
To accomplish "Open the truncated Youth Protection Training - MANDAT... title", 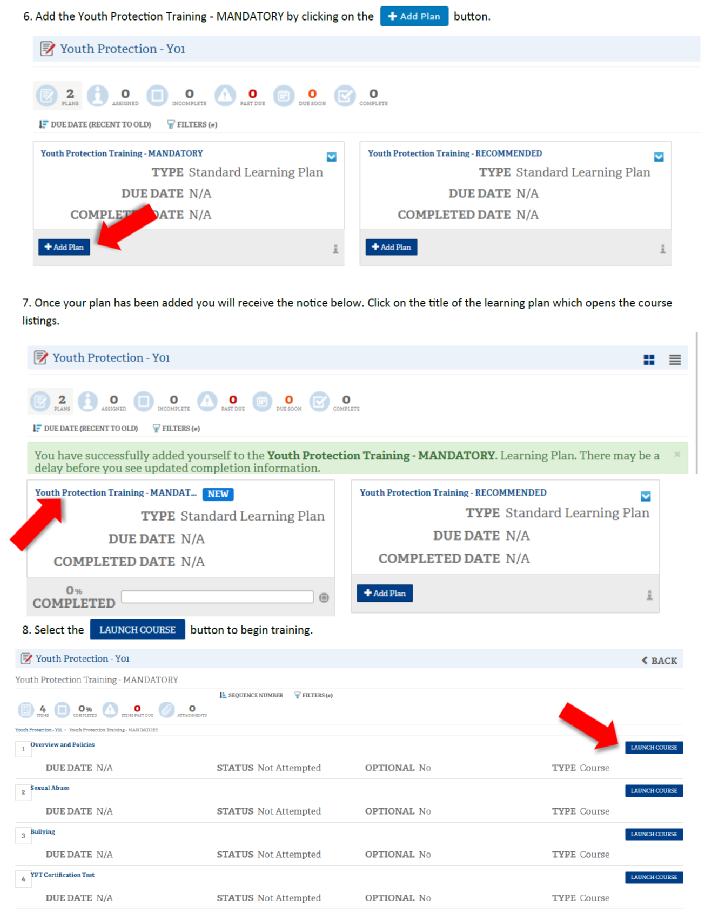I will coord(115,493).
